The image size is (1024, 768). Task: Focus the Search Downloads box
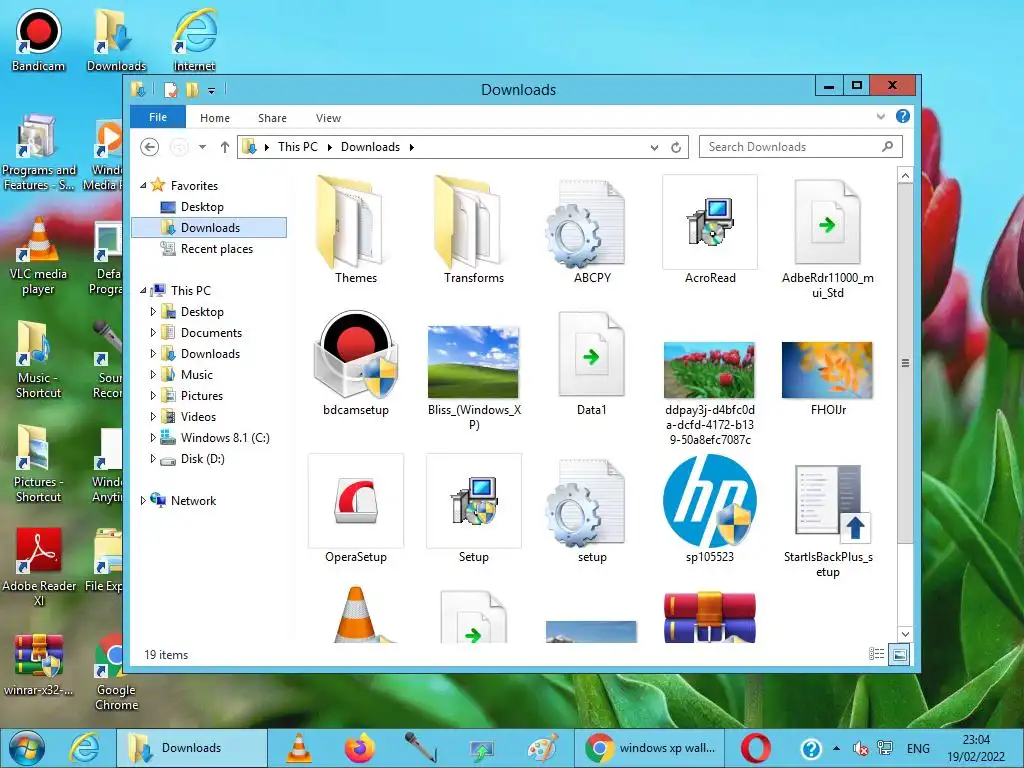pos(801,147)
